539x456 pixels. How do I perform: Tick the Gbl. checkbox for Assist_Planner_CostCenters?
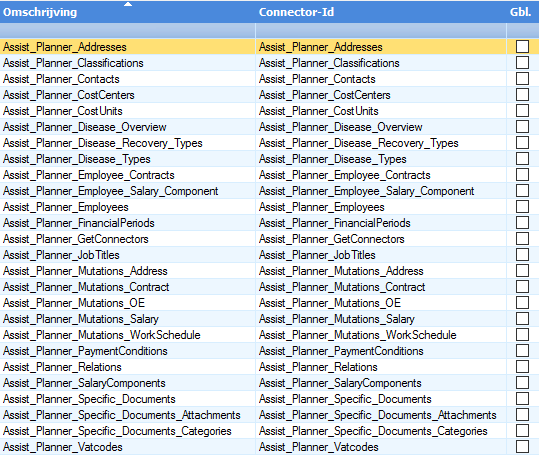tap(522, 94)
